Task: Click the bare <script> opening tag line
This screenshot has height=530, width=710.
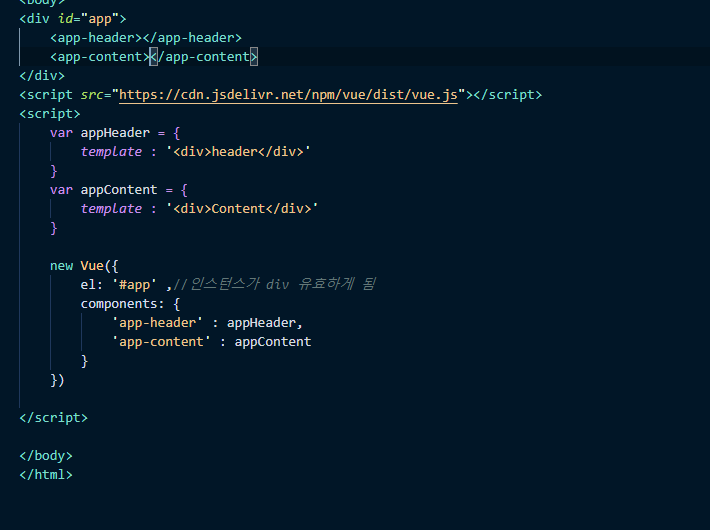Action: [50, 114]
